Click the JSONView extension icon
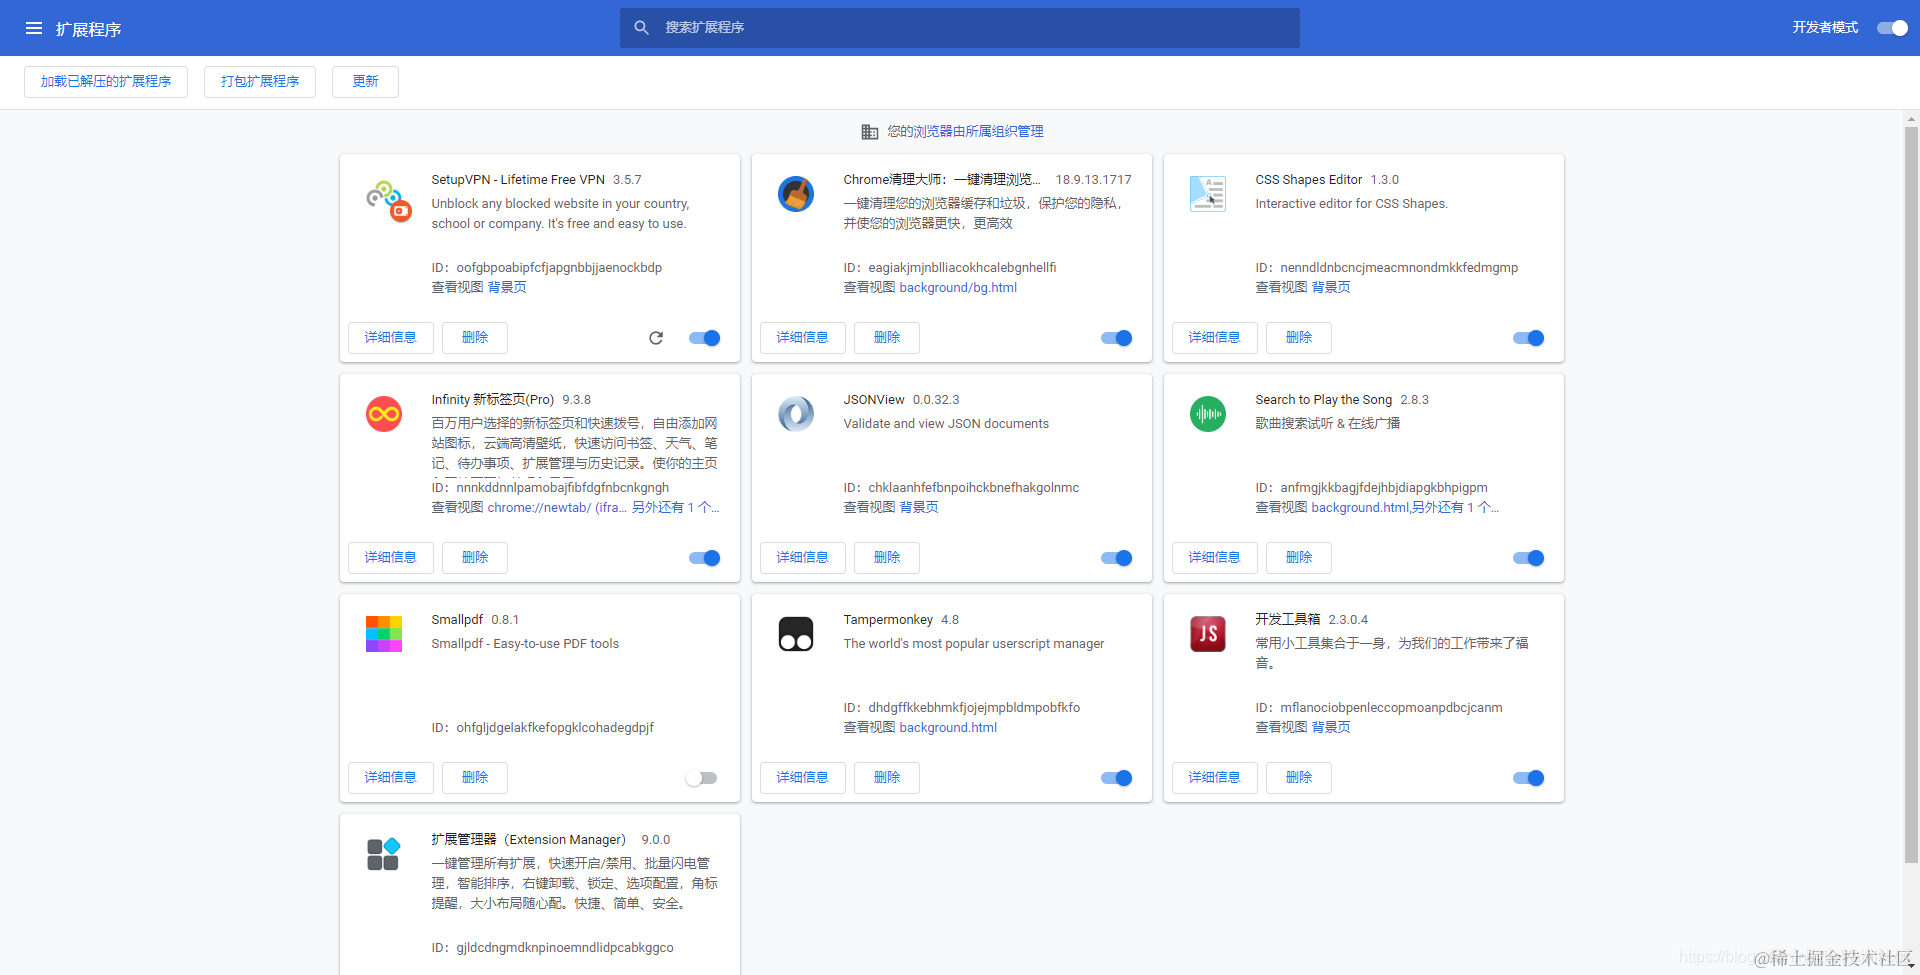 pyautogui.click(x=796, y=414)
